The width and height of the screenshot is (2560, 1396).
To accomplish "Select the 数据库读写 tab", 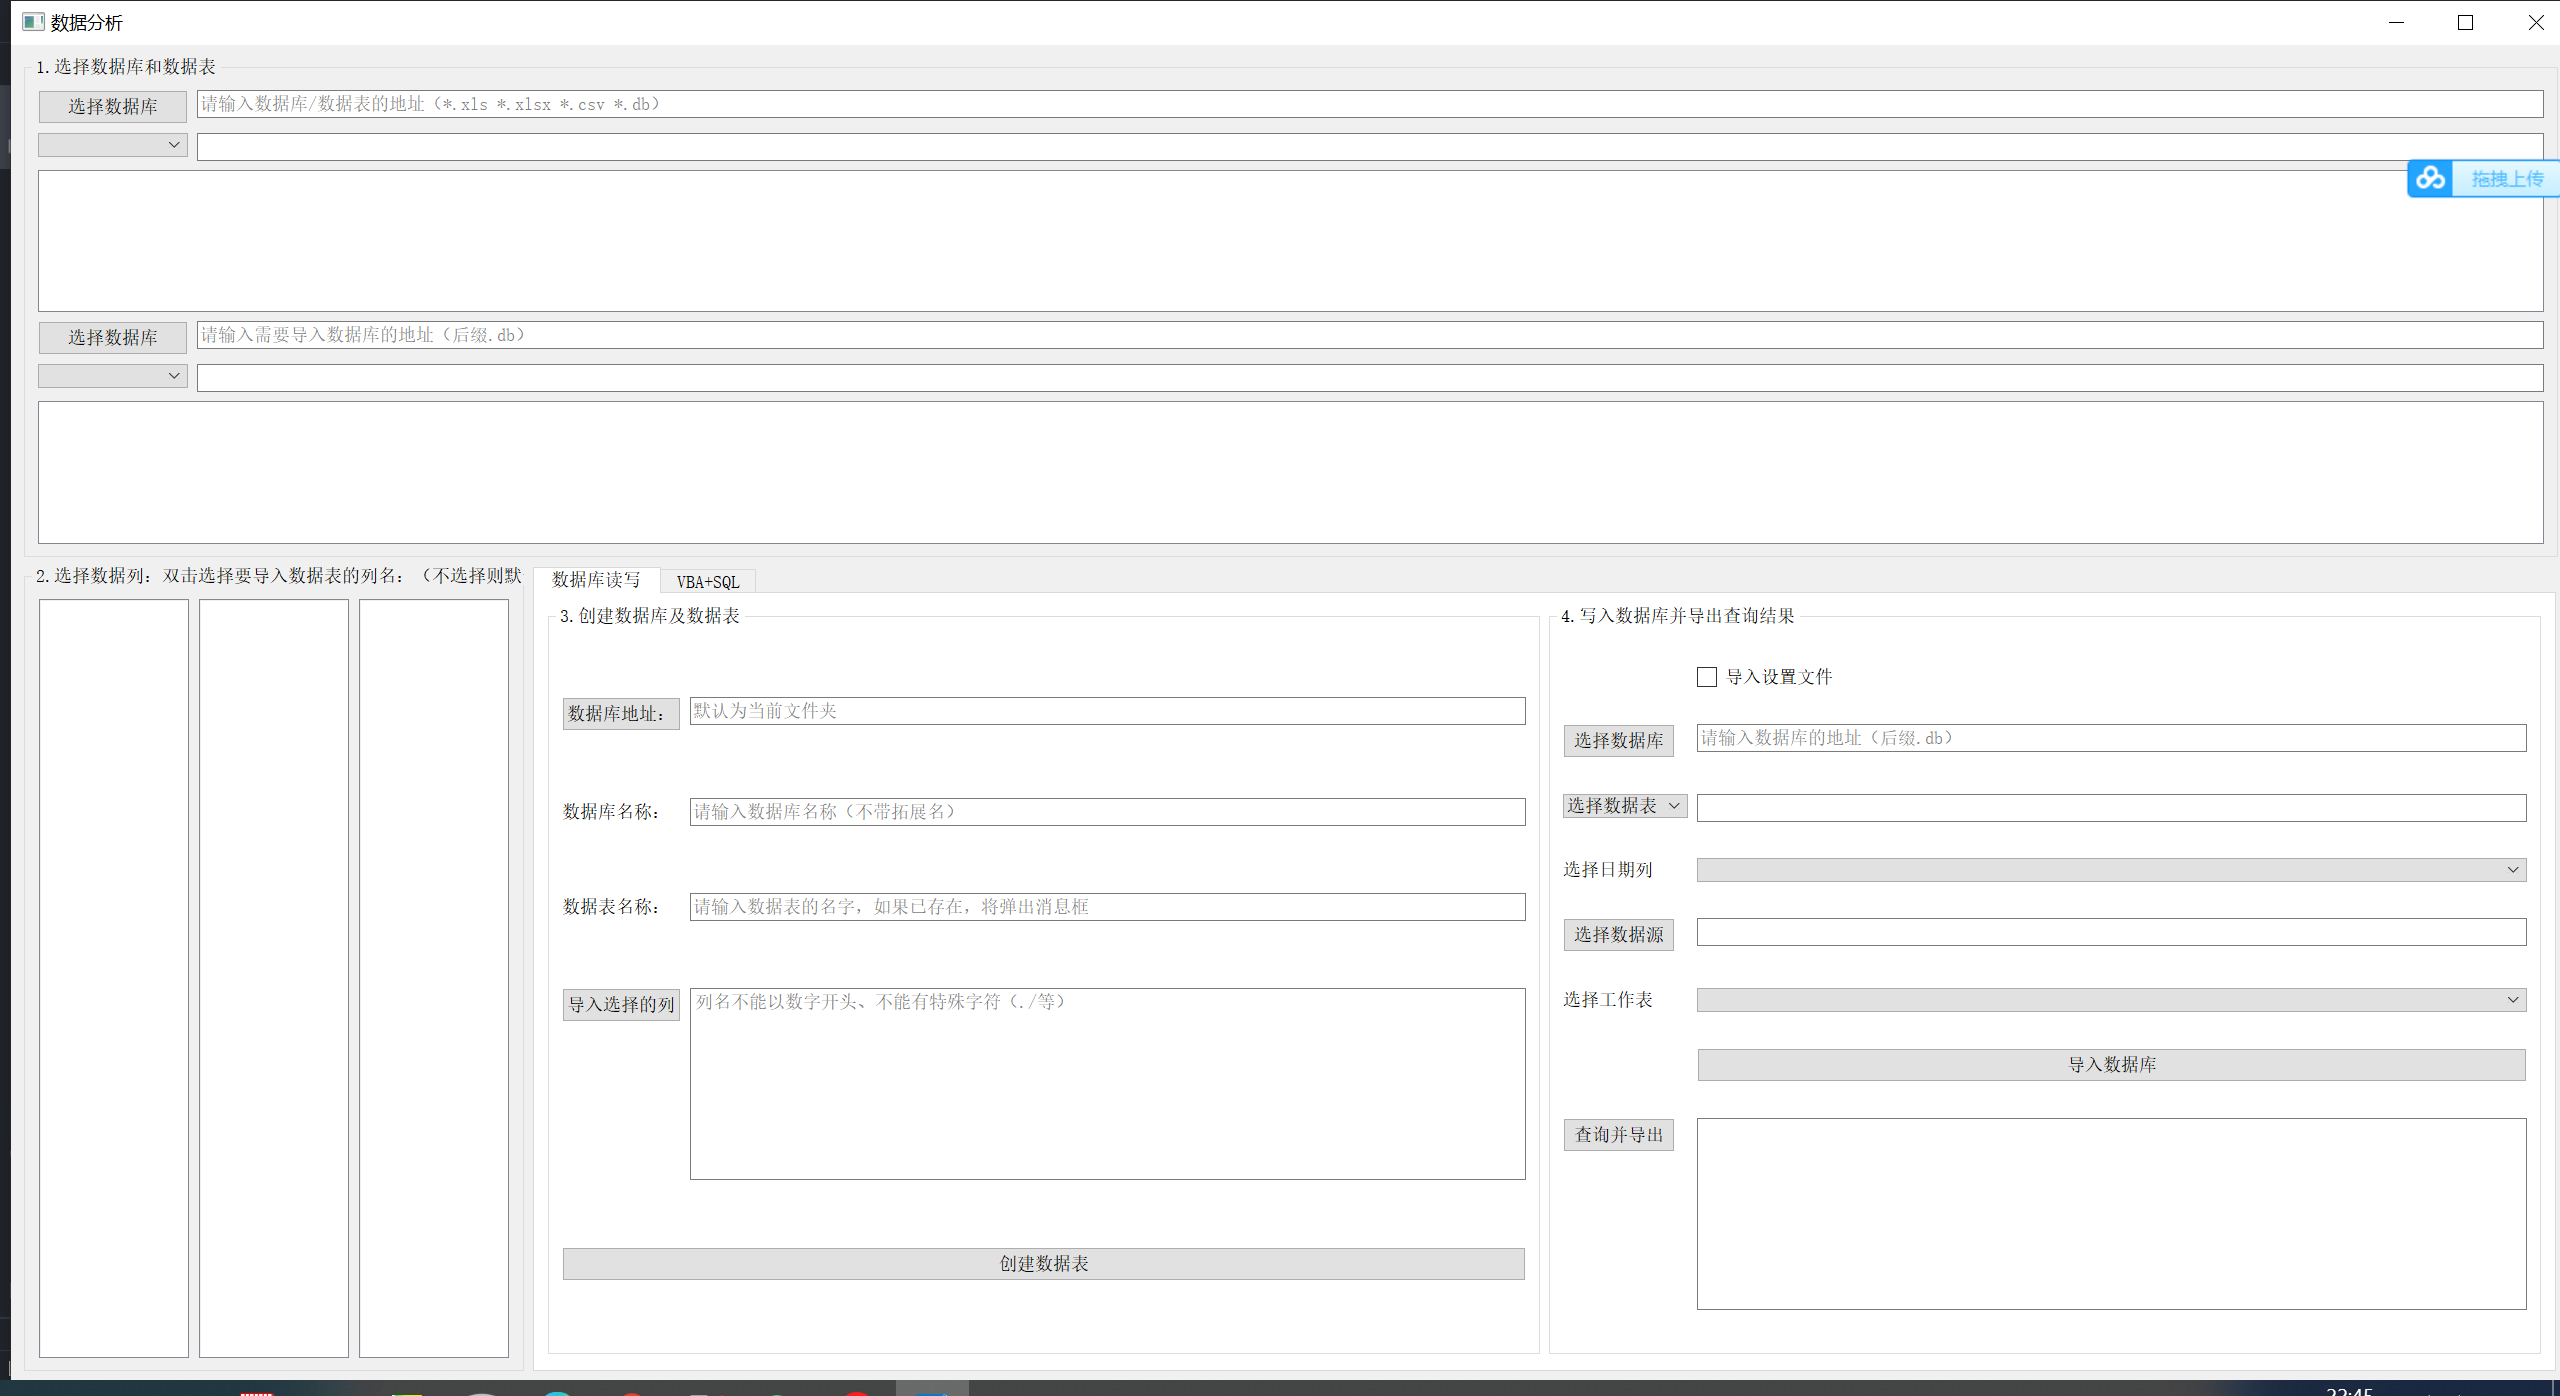I will pos(596,580).
